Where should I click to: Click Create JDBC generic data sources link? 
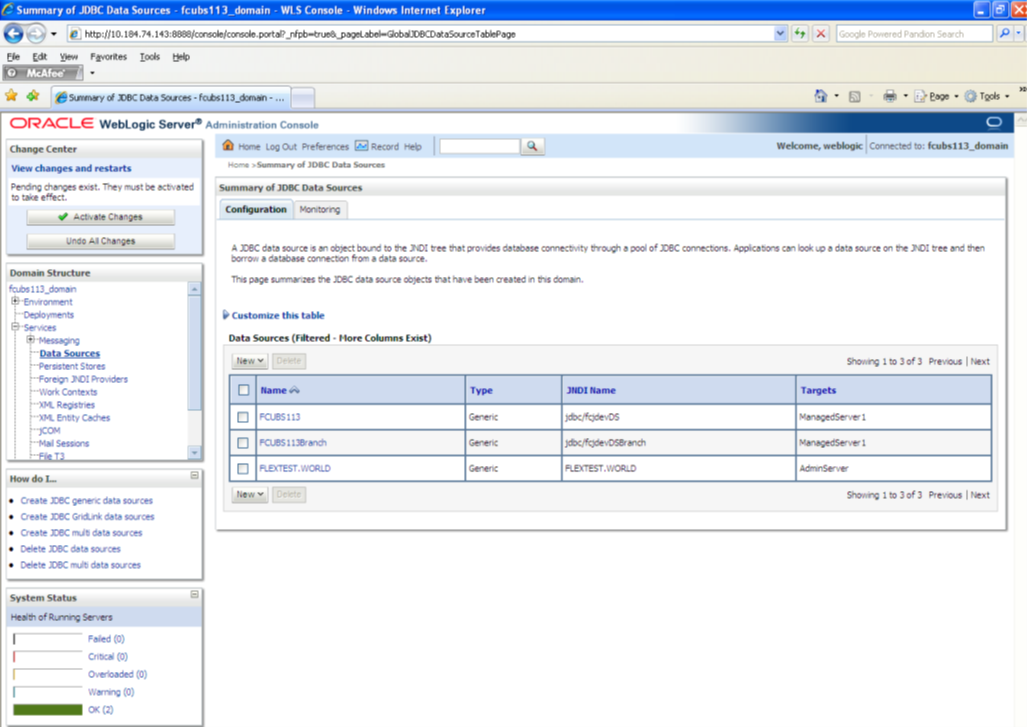[86, 500]
